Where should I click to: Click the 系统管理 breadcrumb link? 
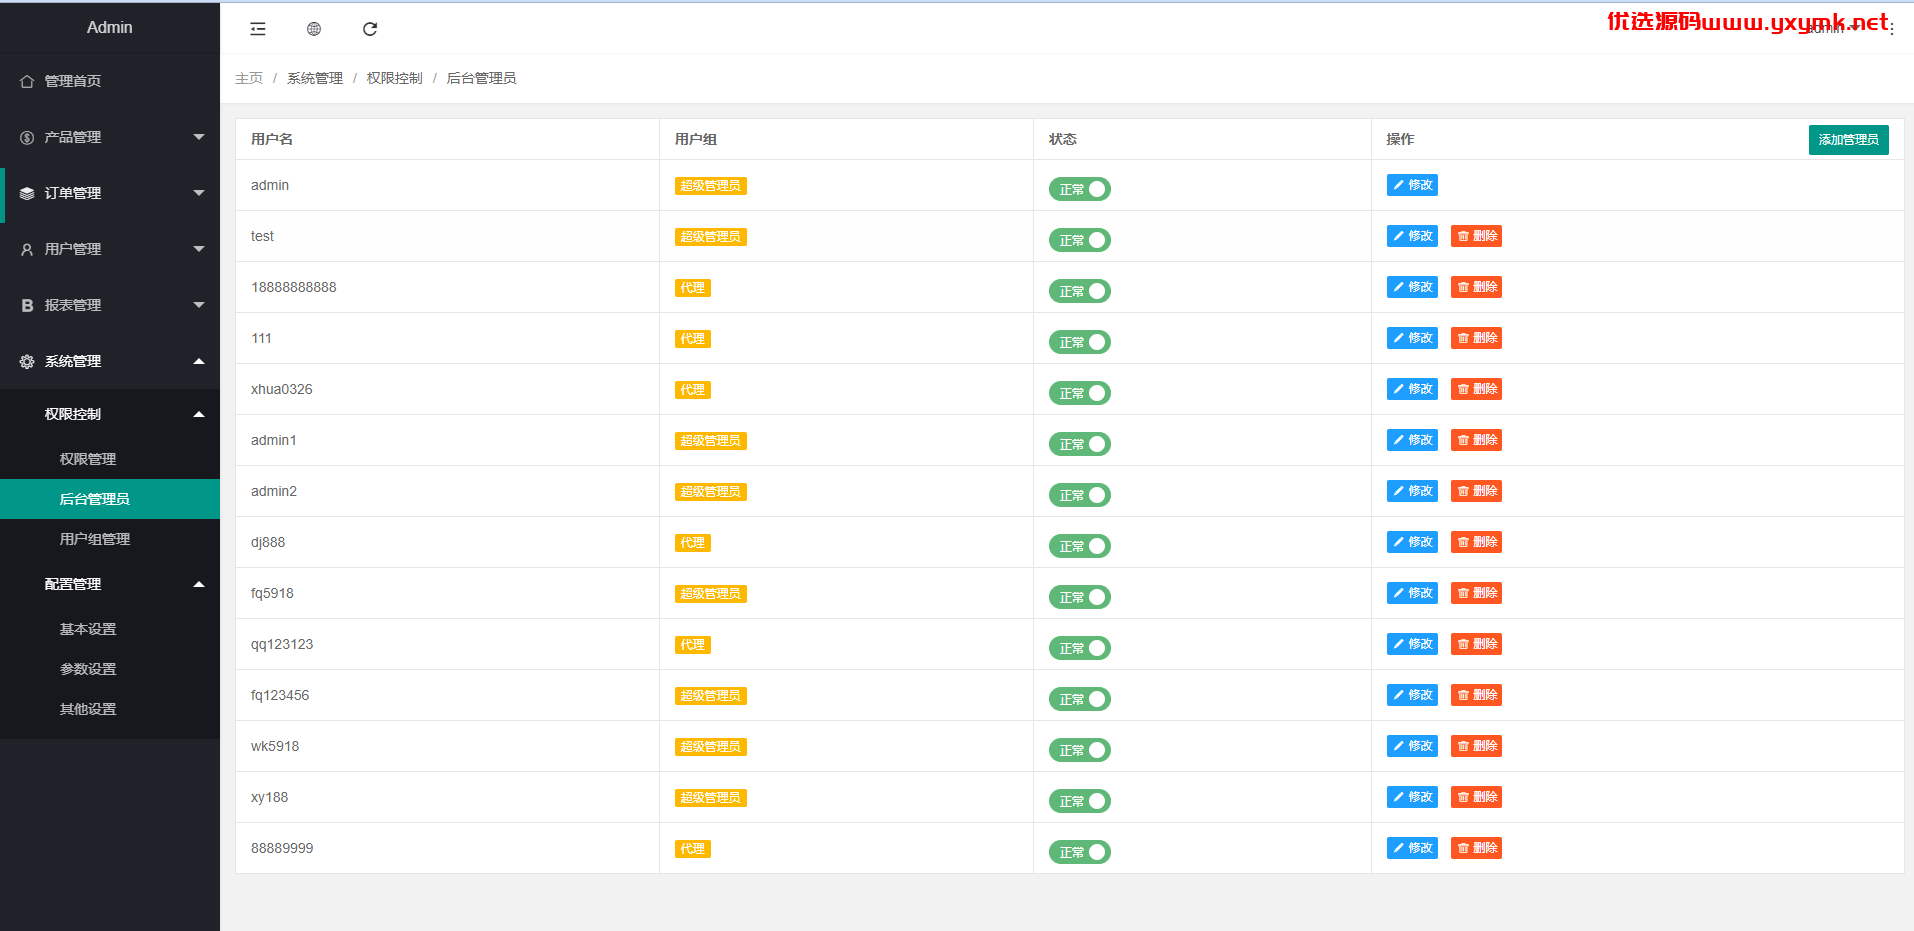tap(315, 78)
